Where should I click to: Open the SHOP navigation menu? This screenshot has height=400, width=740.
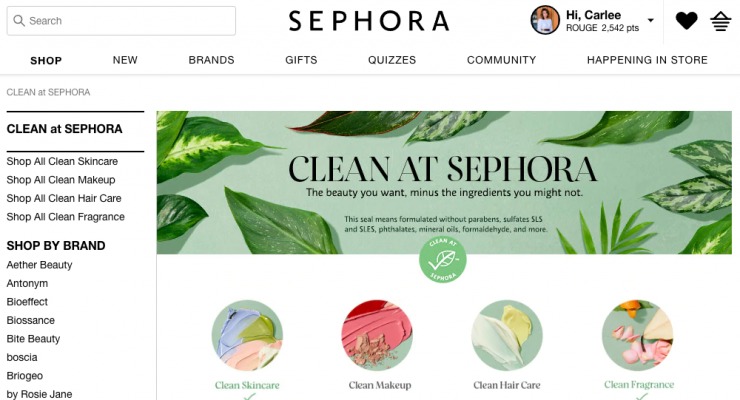[46, 60]
